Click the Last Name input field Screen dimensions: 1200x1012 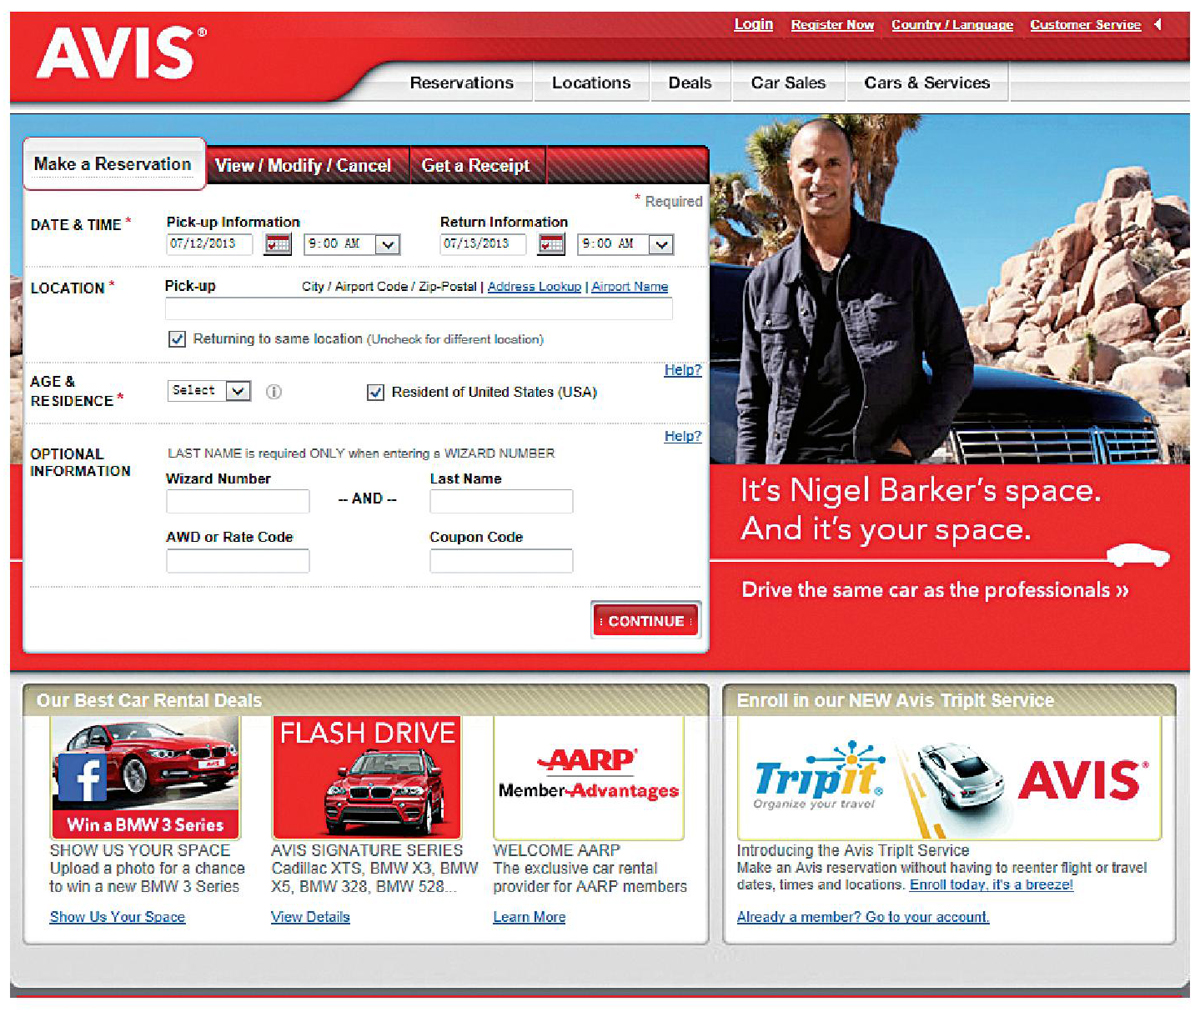501,501
